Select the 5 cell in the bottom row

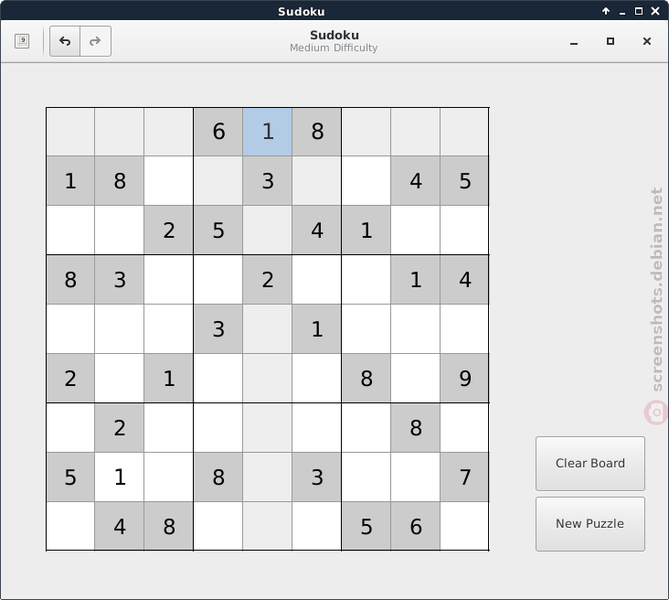coord(366,526)
